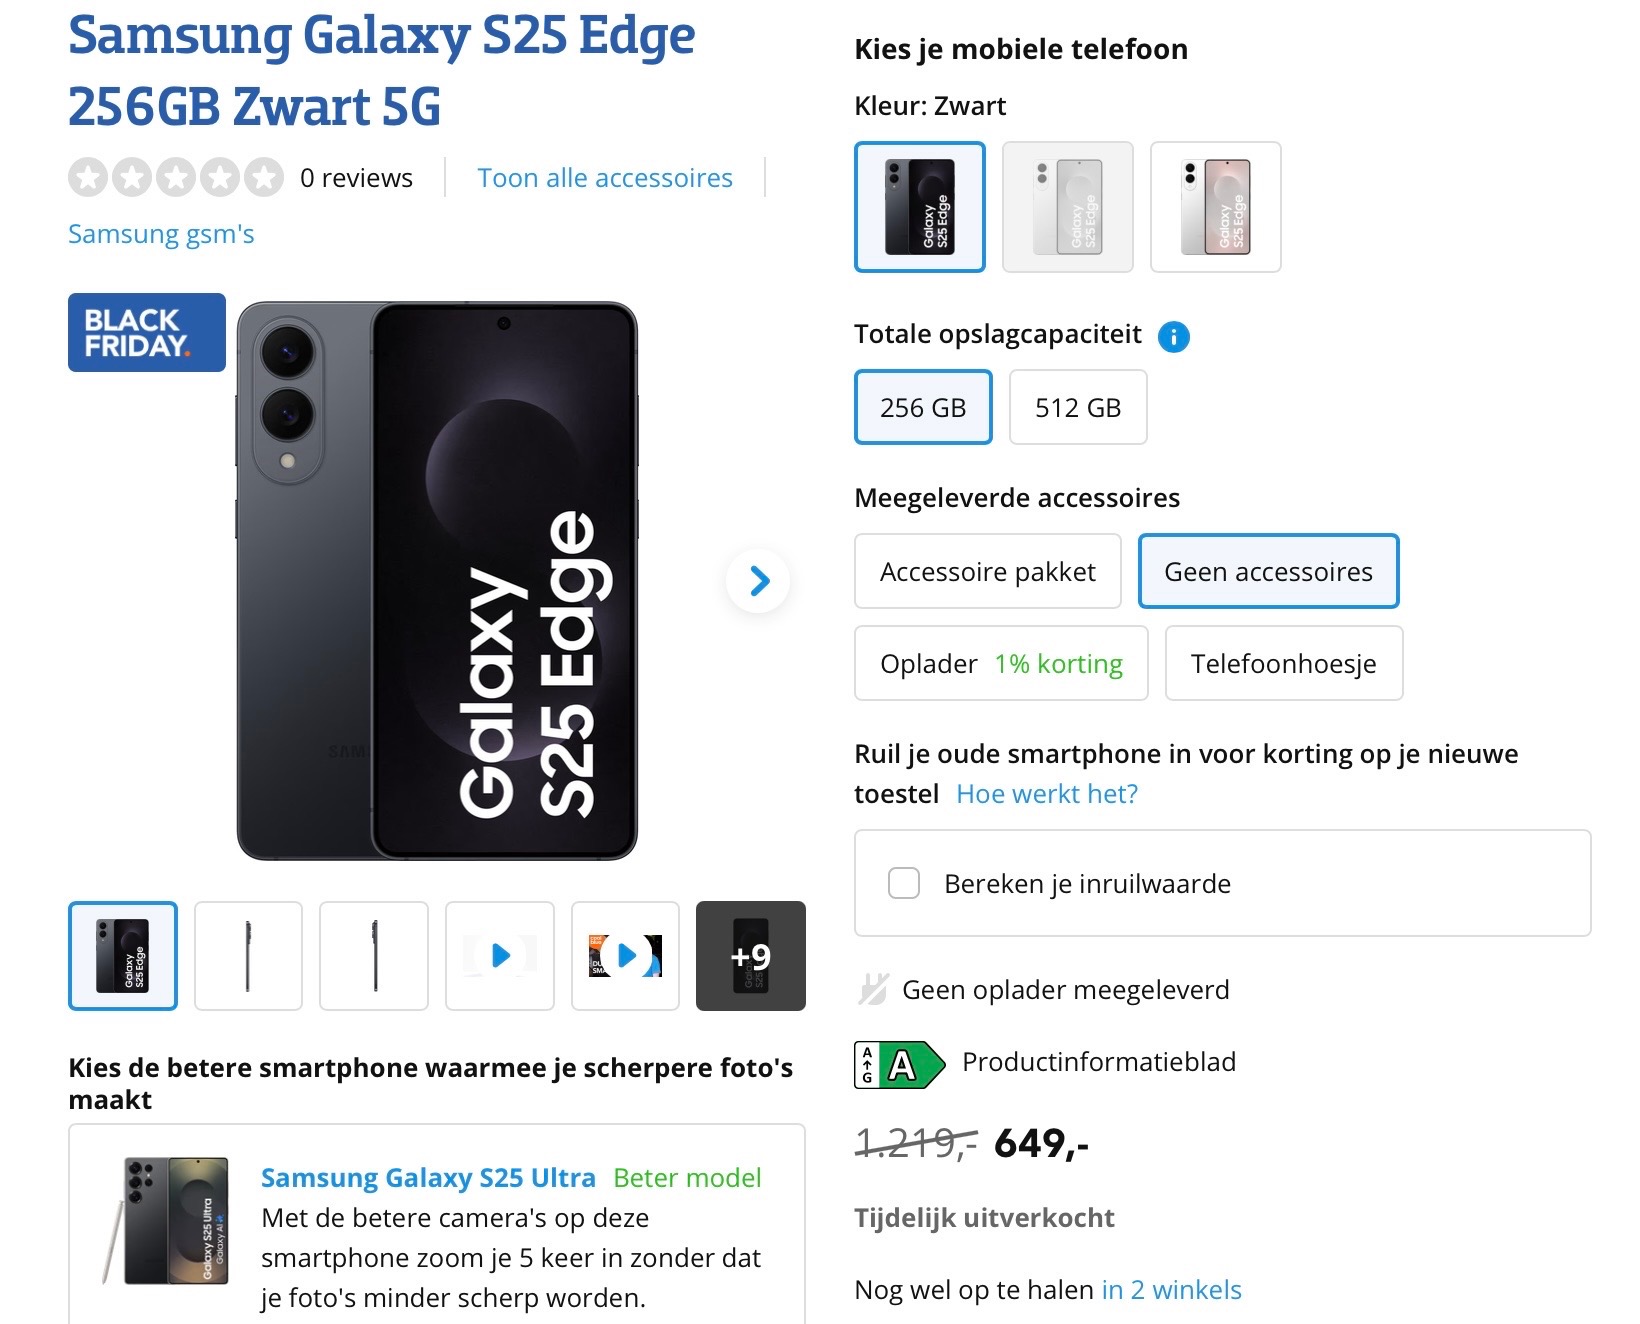Play the first product video thumbnail
The width and height of the screenshot is (1640, 1324).
point(499,955)
